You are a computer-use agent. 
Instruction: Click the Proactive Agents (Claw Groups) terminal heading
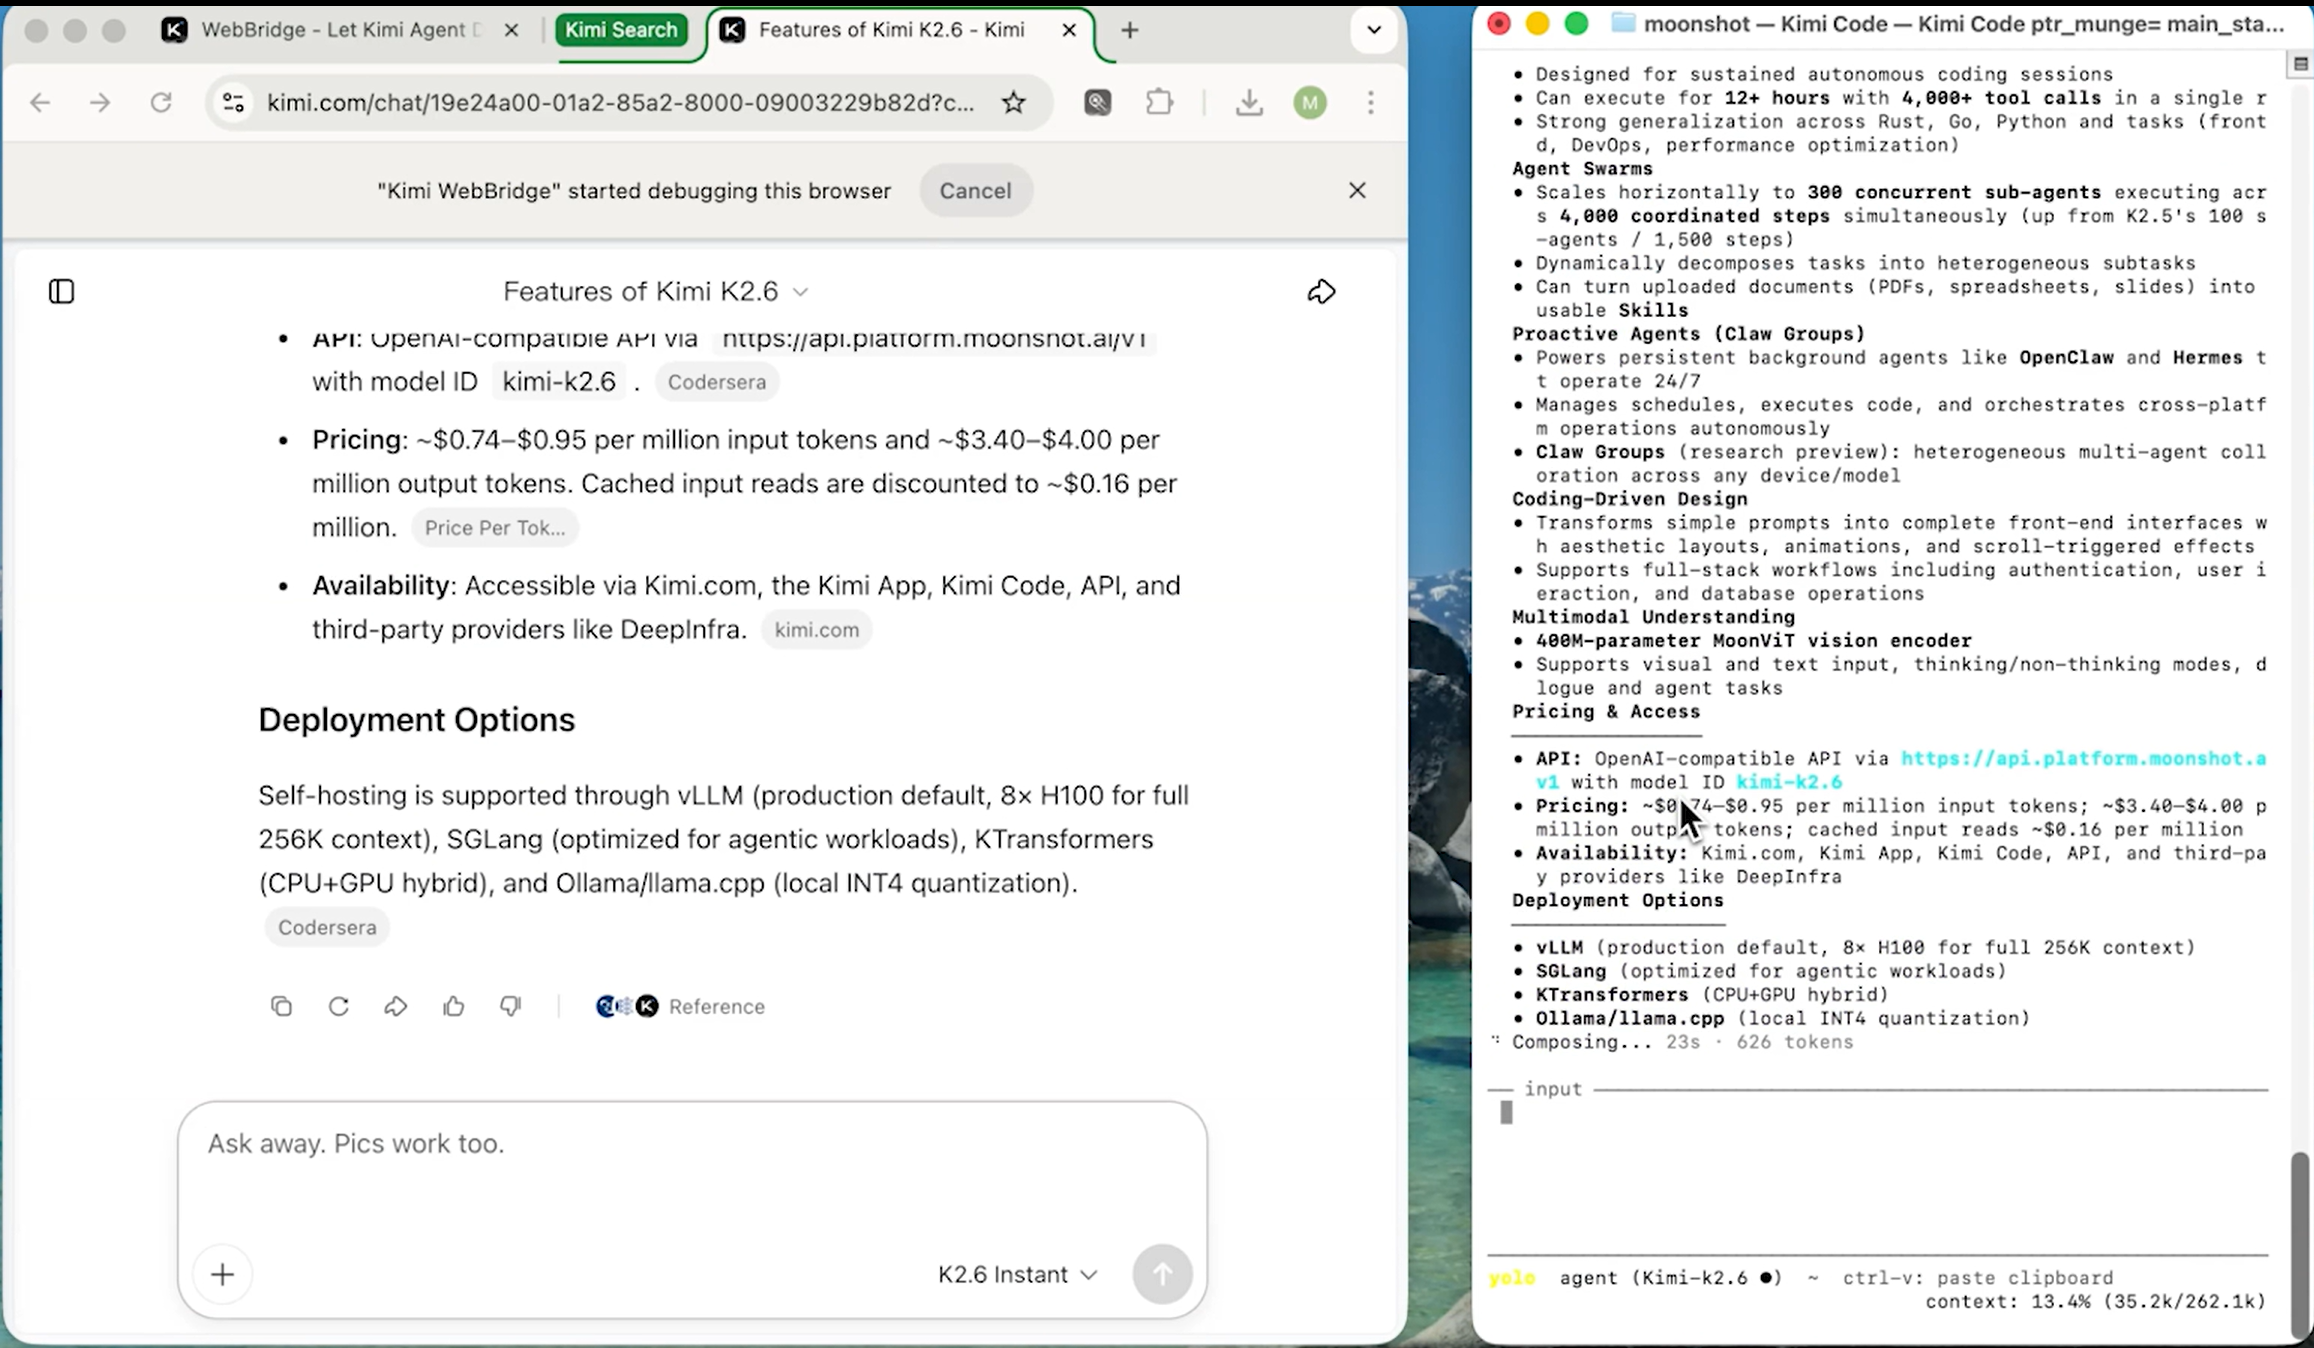coord(1688,334)
